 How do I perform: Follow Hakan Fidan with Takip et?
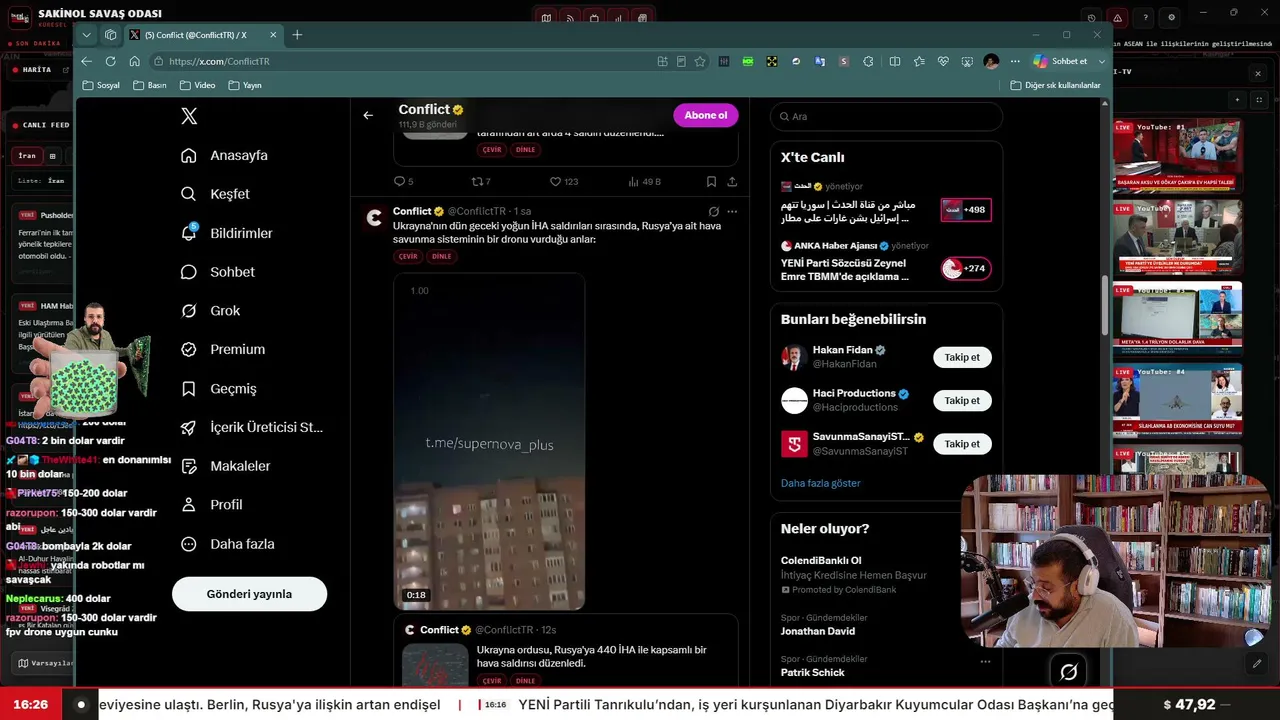click(962, 357)
